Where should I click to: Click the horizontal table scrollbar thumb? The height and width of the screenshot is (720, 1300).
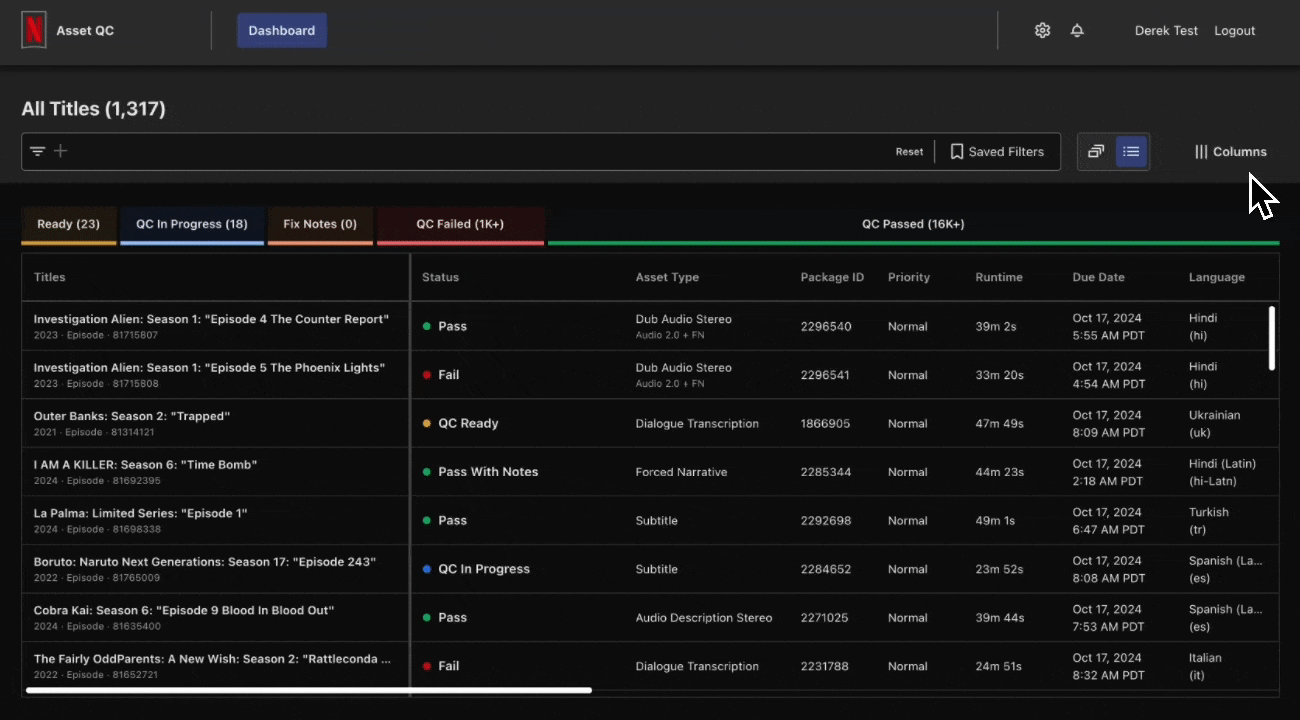(x=309, y=689)
